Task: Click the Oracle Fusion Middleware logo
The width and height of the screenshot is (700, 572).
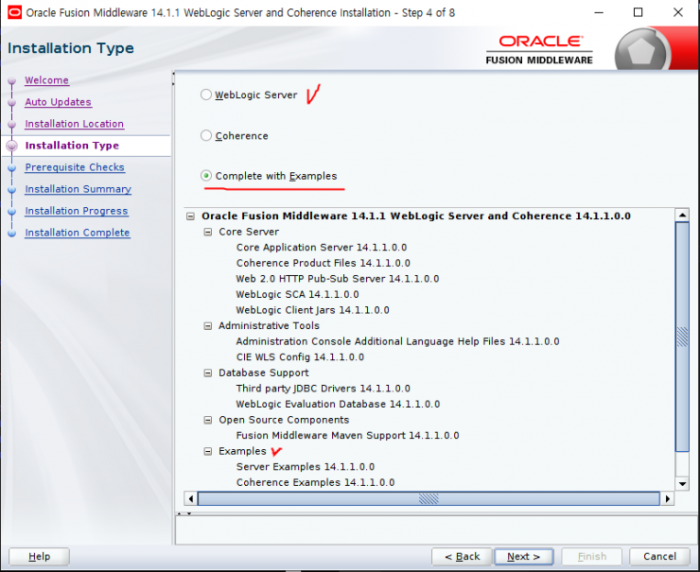Action: coord(539,50)
